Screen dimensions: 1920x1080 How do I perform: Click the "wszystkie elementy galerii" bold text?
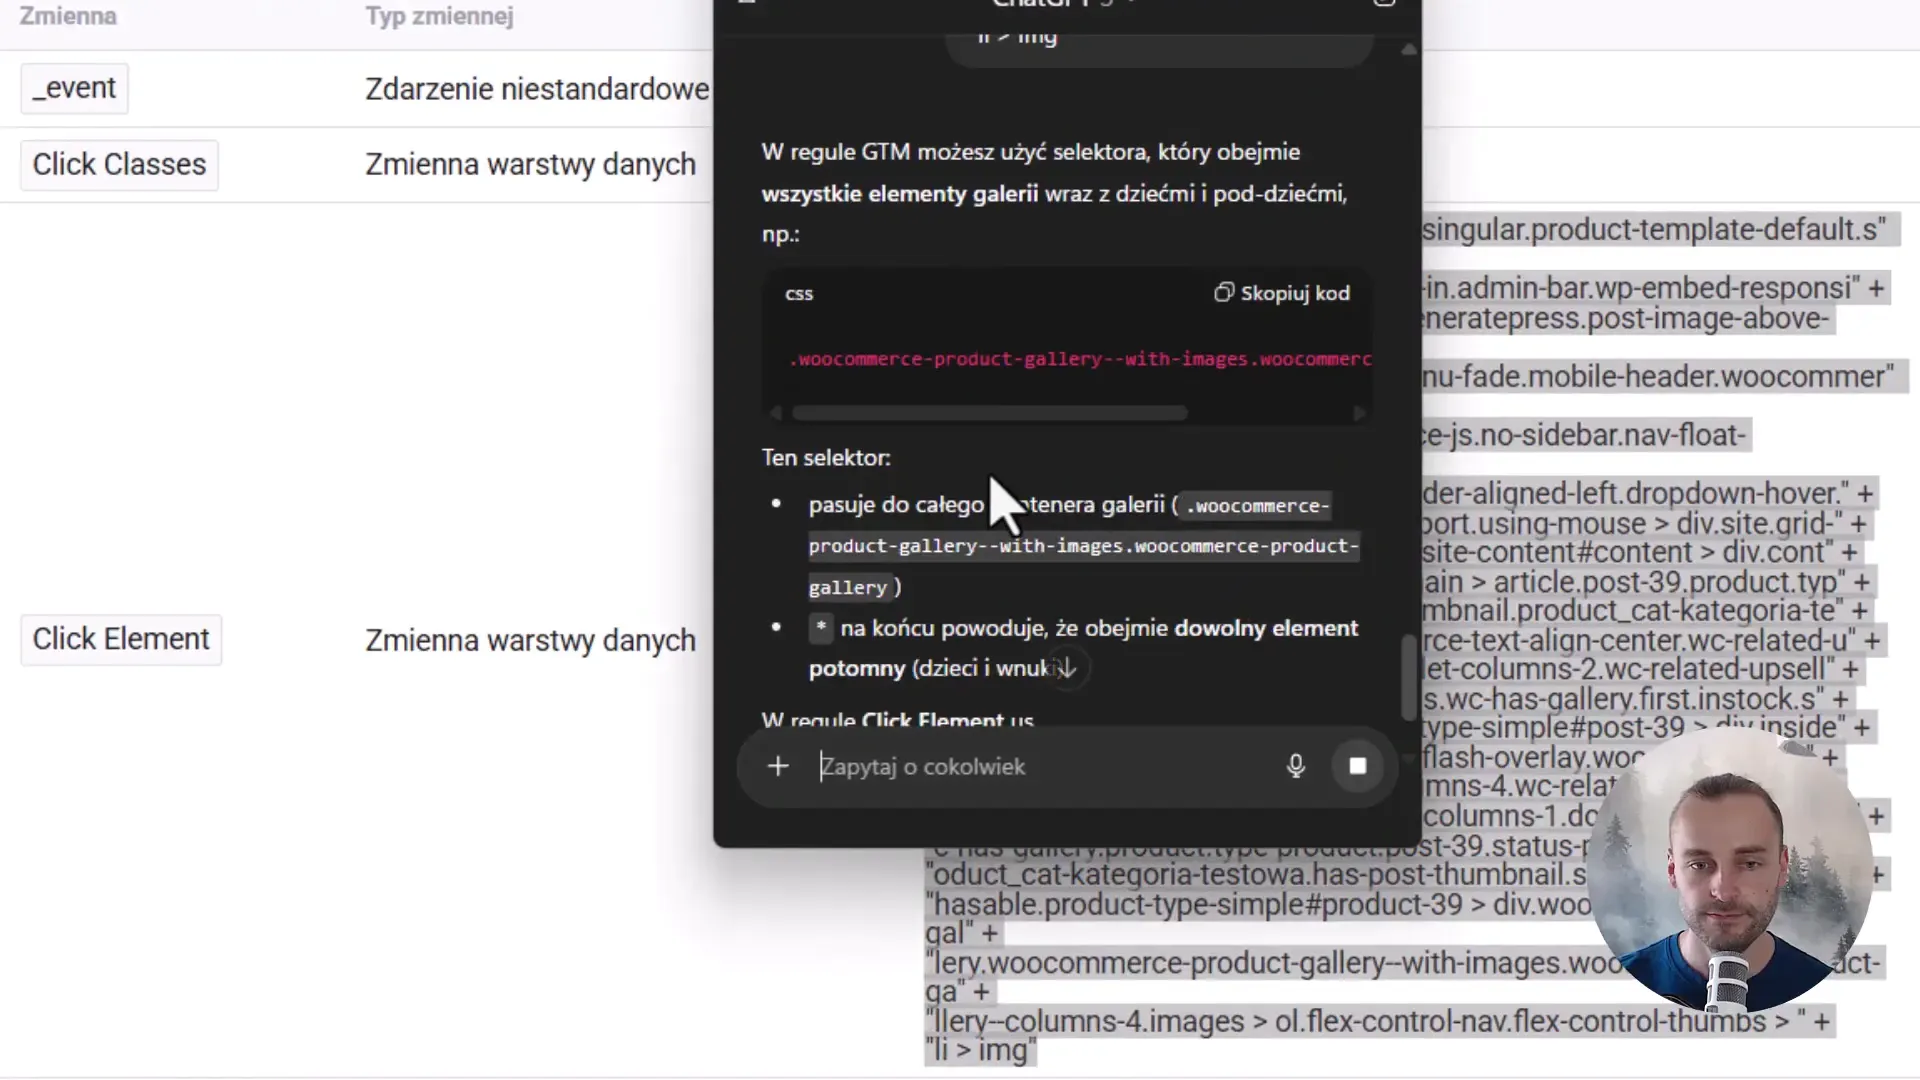(x=900, y=194)
